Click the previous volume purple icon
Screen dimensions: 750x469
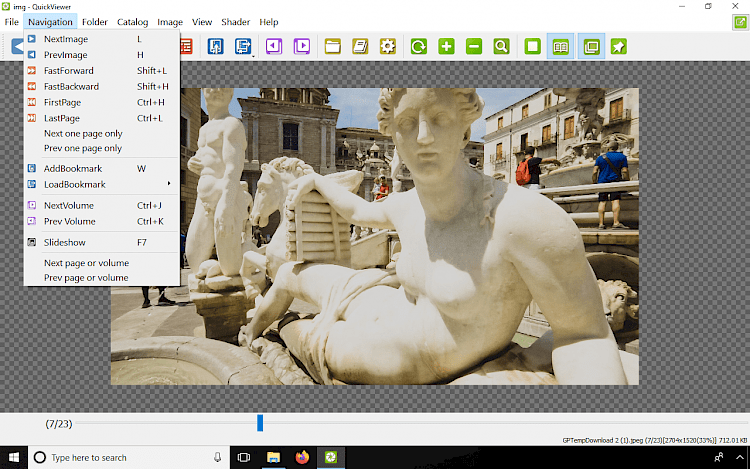[274, 46]
